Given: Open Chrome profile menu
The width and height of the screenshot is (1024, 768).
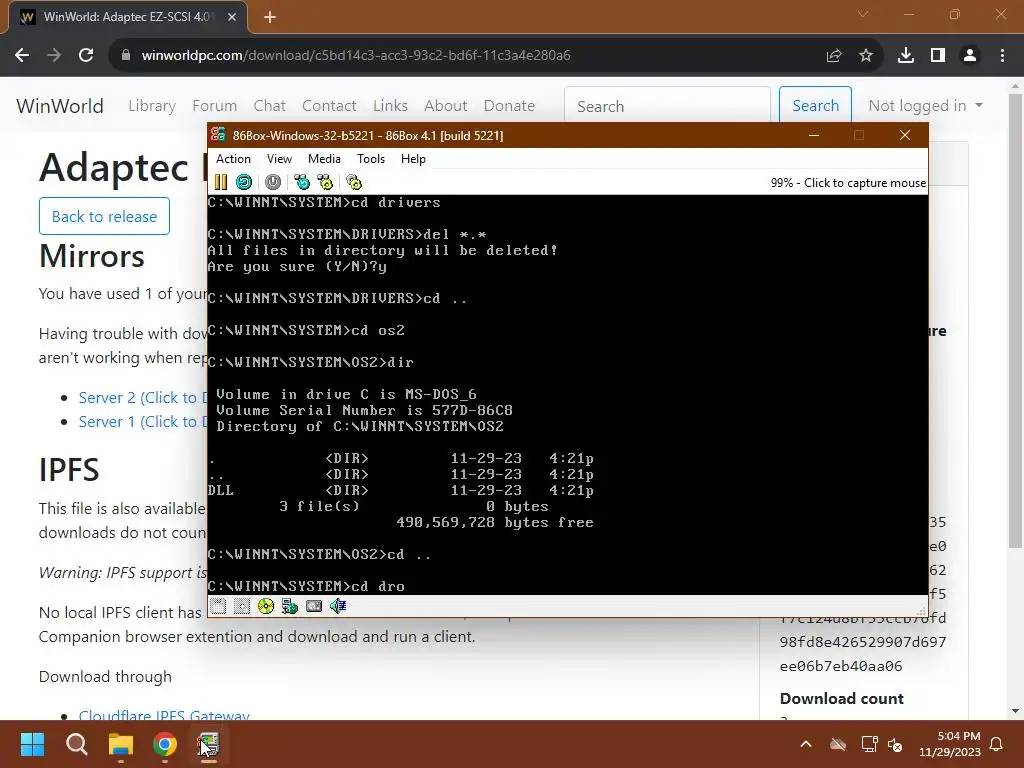Looking at the screenshot, I should (970, 56).
